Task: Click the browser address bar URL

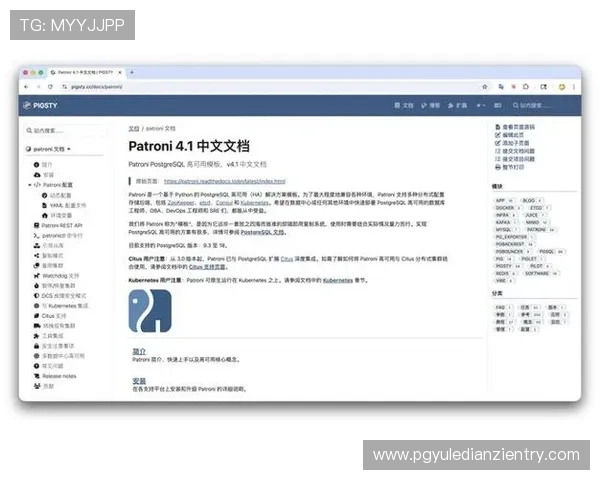Action: click(x=97, y=87)
